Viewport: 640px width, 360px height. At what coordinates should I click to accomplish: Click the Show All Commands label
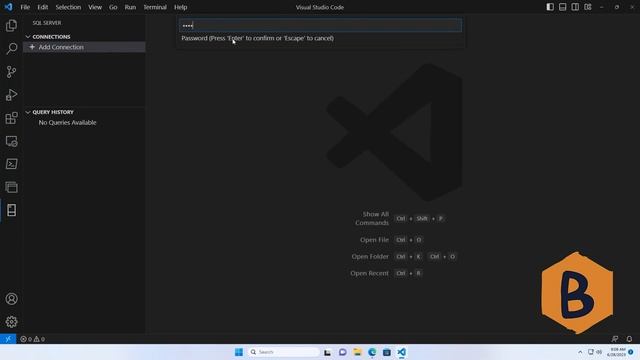(x=372, y=218)
